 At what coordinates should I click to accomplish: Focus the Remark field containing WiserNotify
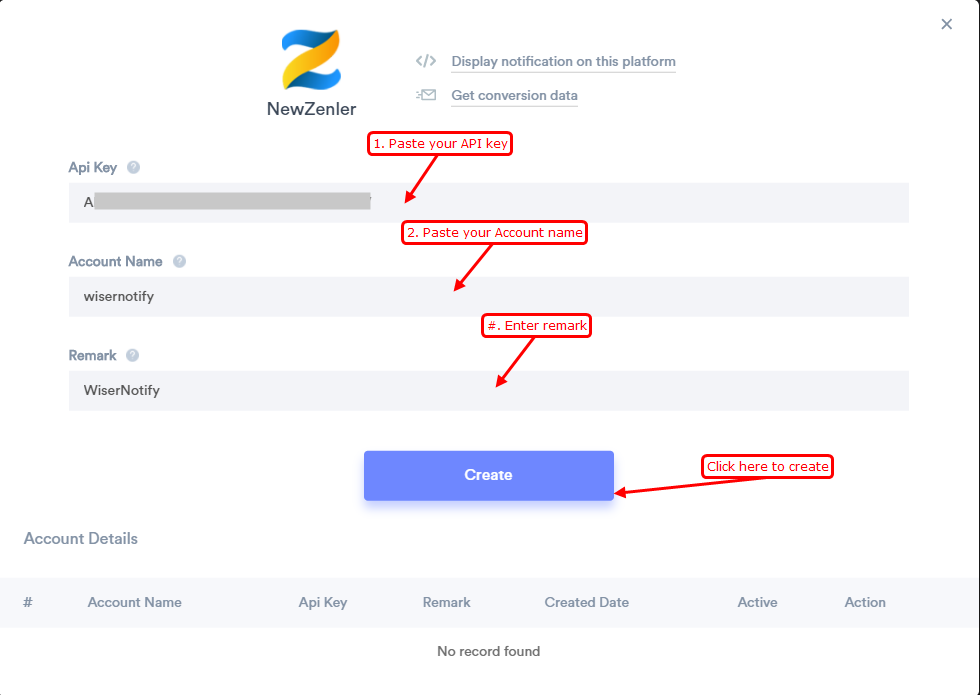click(x=489, y=391)
